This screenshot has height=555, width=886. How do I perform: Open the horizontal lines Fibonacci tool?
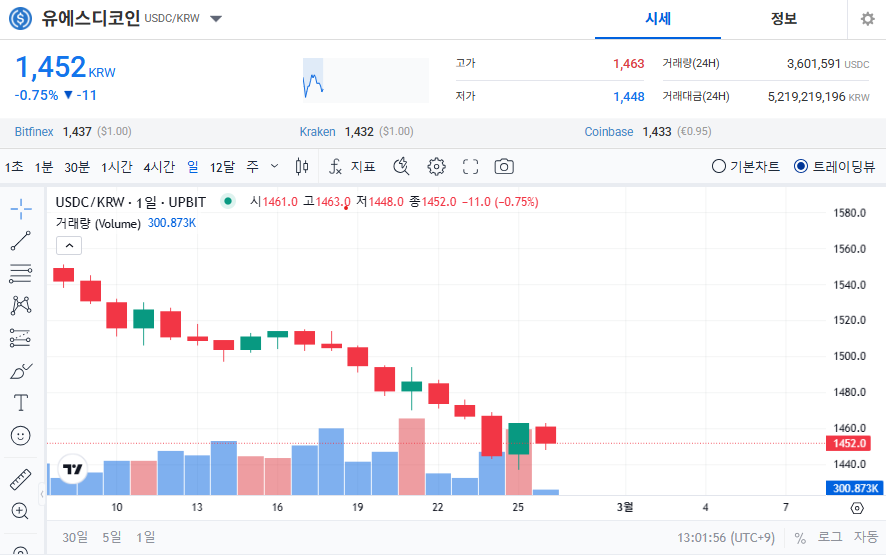click(21, 274)
